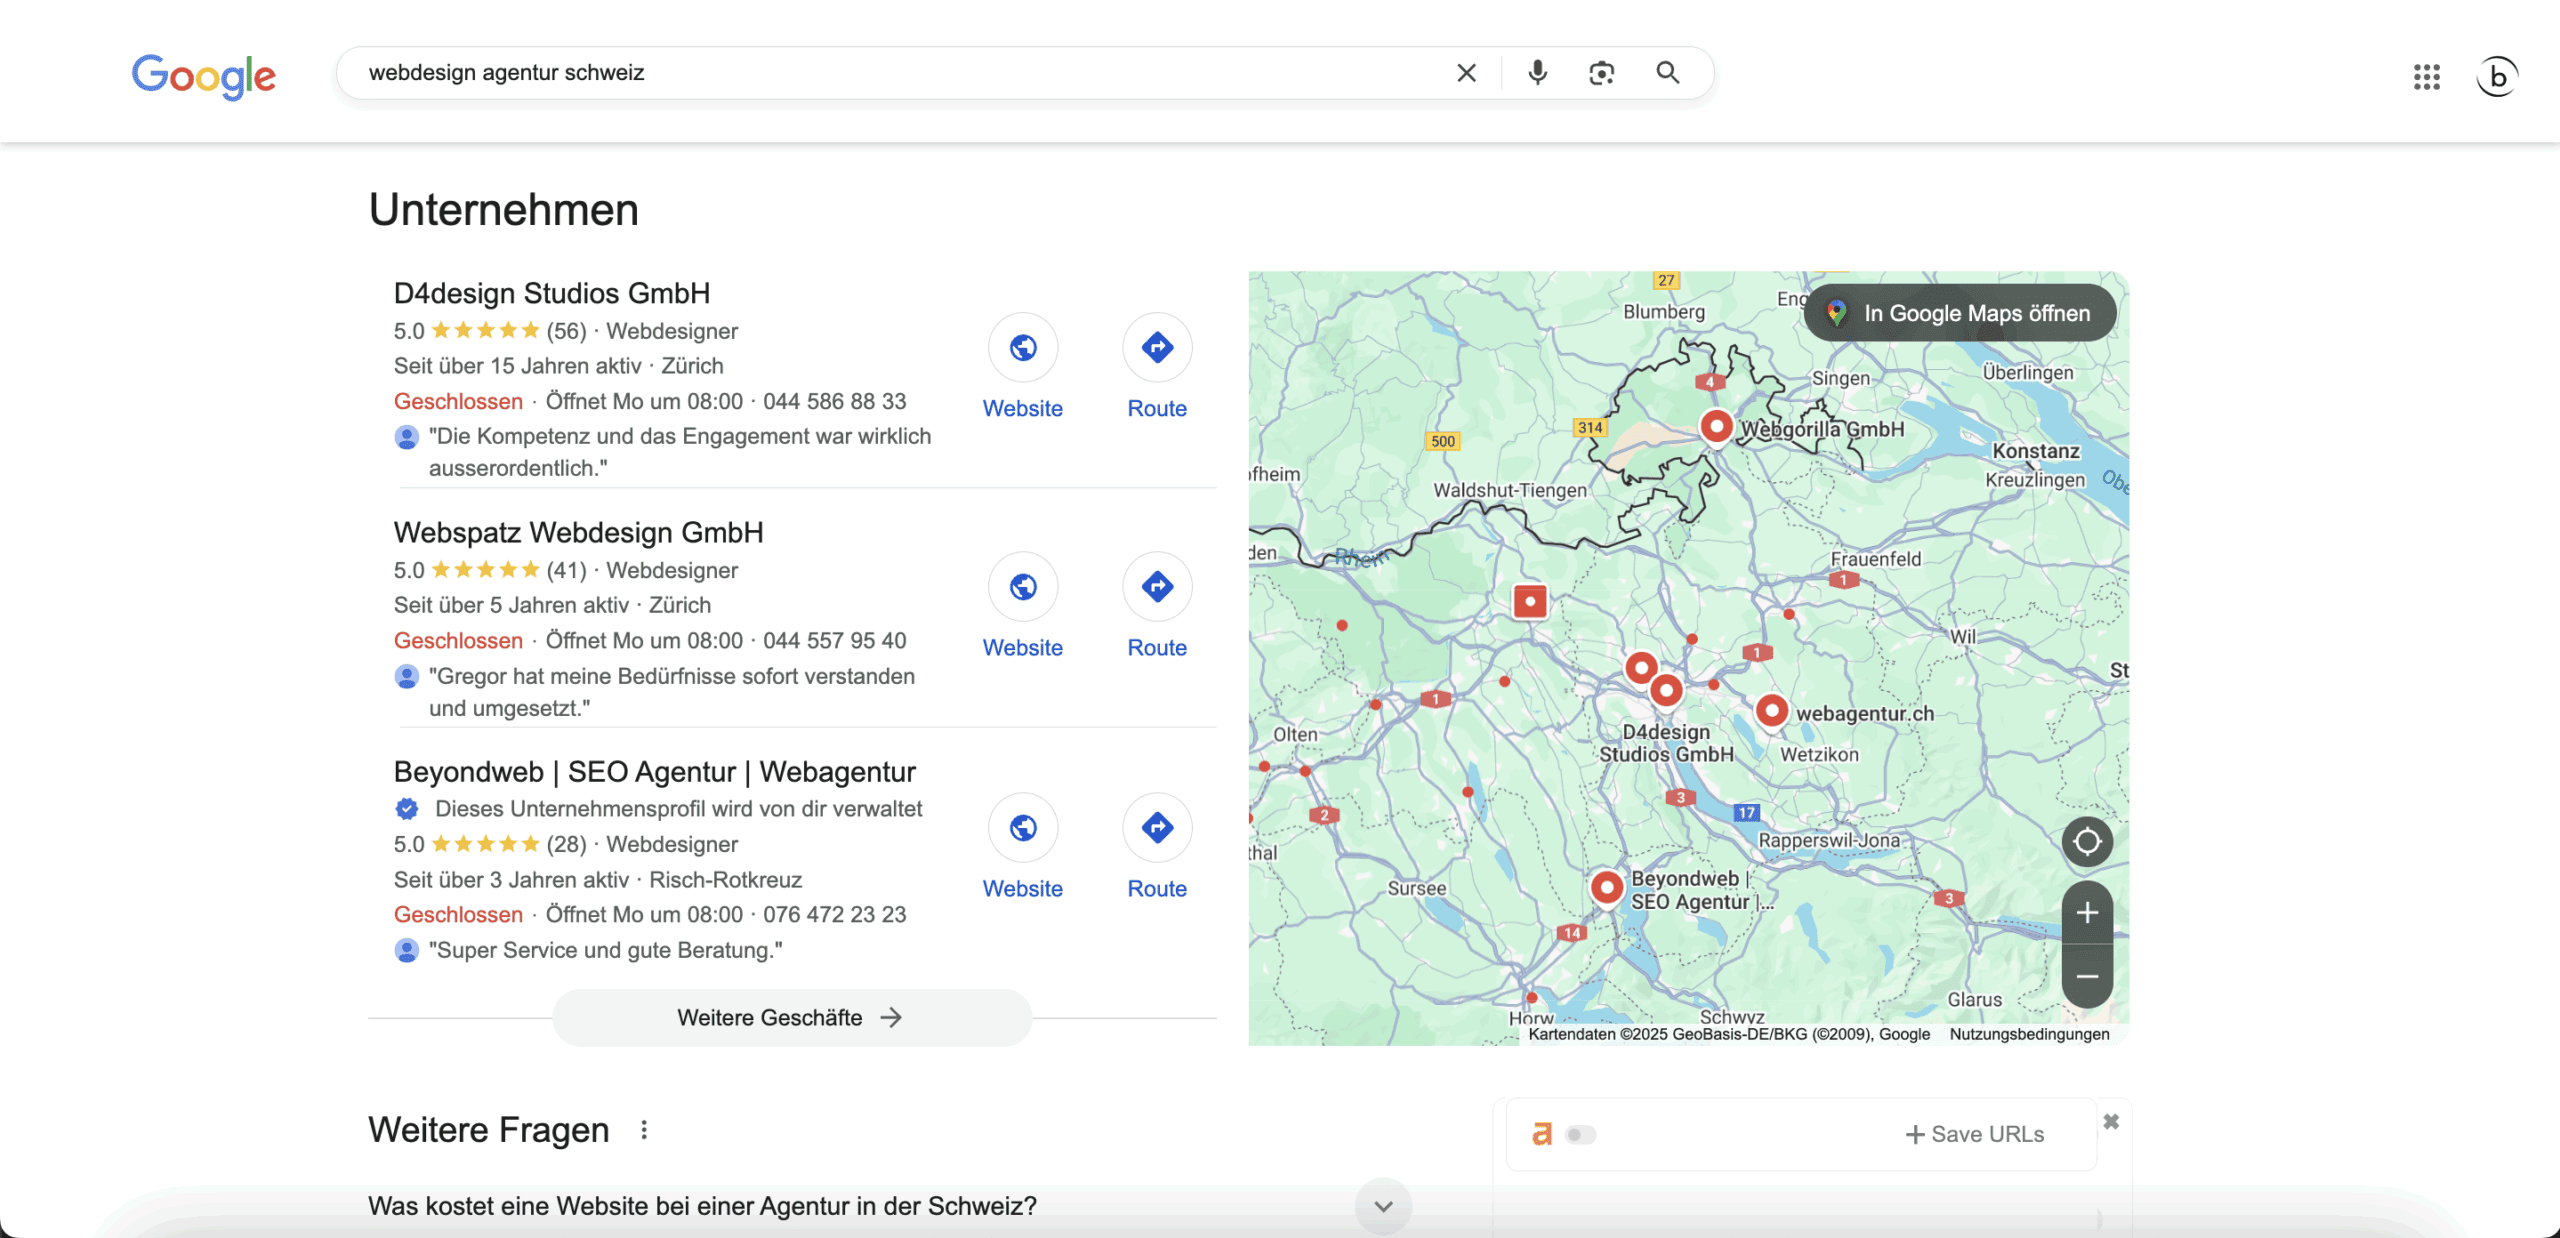The height and width of the screenshot is (1238, 2560).
Task: Get route to Webspatz Webdesign GmbH
Action: pos(1157,586)
